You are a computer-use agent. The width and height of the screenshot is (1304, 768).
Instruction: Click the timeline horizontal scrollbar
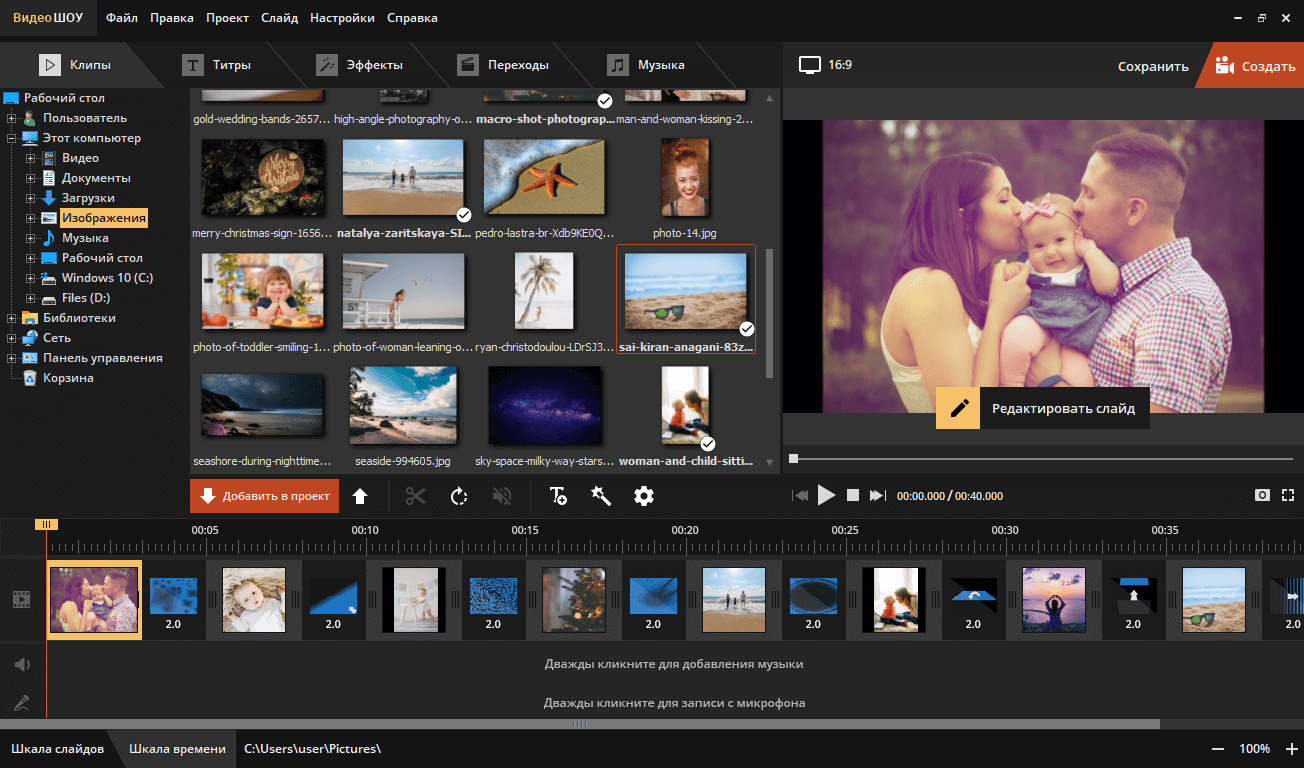[x=580, y=724]
